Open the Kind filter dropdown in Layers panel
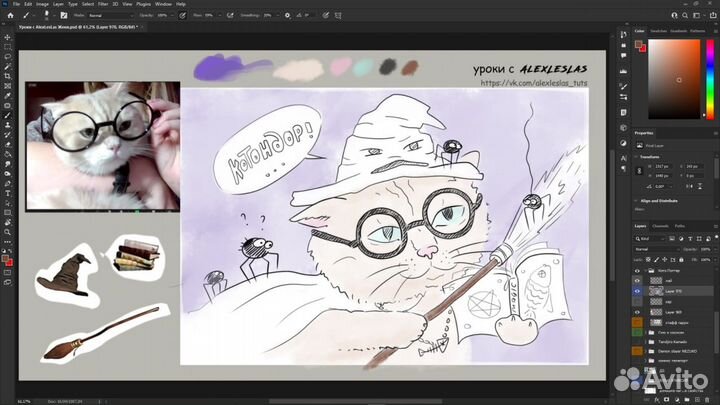The width and height of the screenshot is (720, 405). (650, 239)
